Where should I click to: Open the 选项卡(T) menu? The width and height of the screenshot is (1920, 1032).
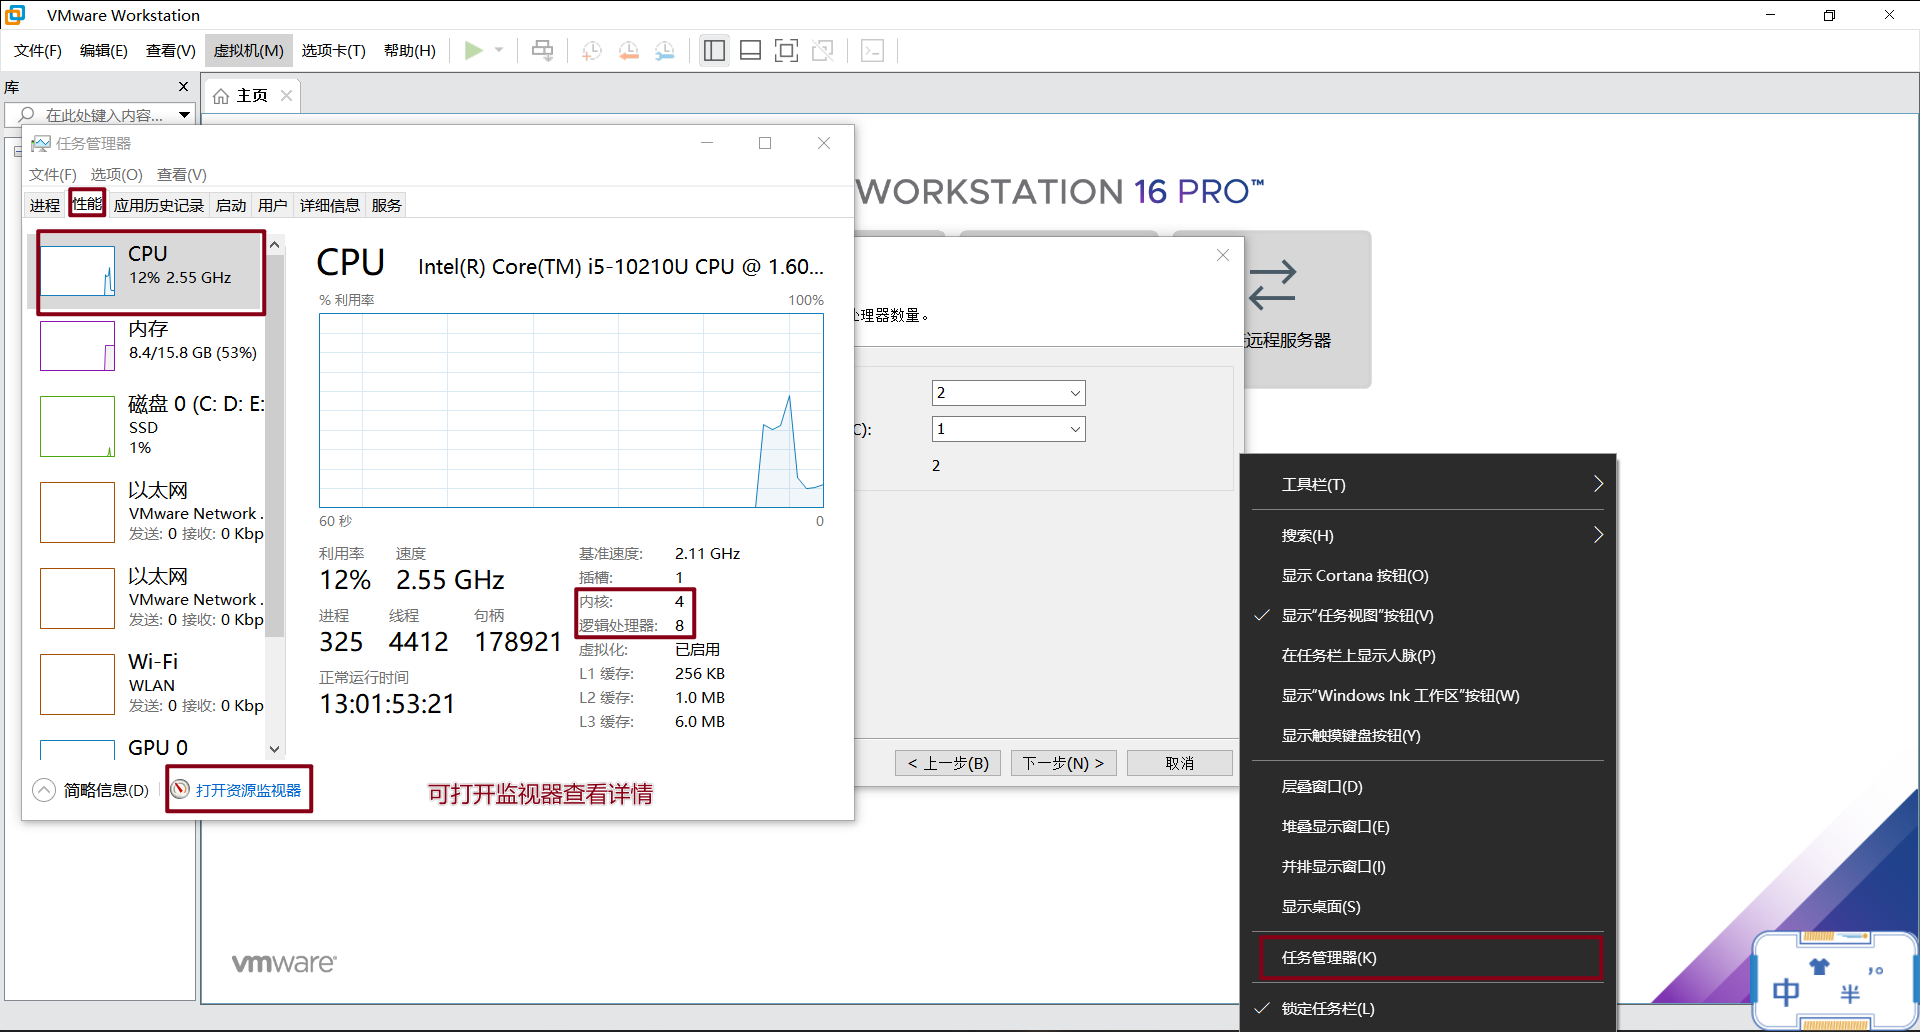pos(334,50)
